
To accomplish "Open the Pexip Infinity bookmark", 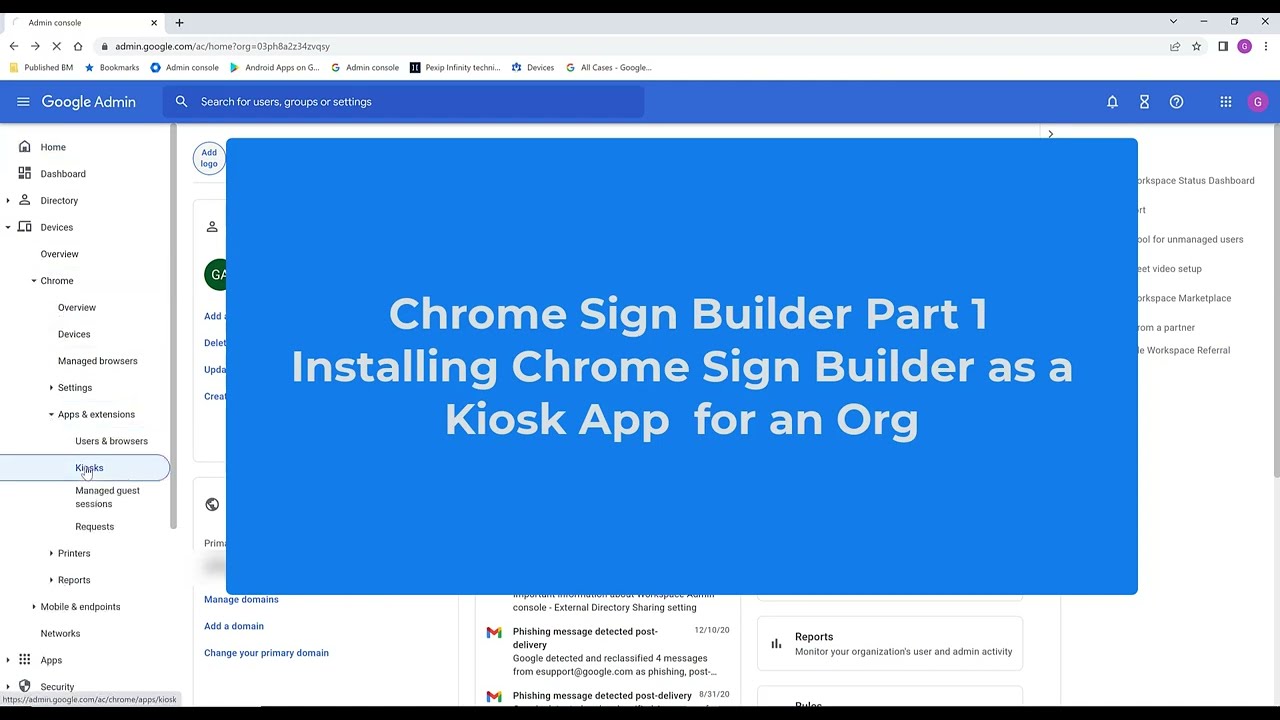I will pyautogui.click(x=455, y=67).
